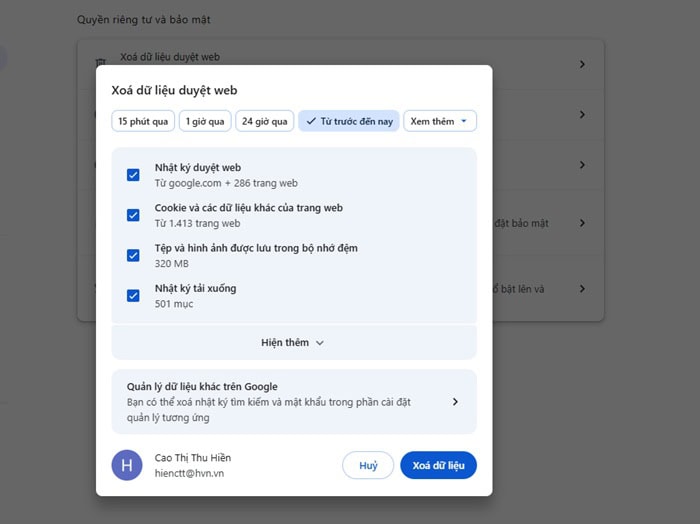700x524 pixels.
Task: Uncheck the Nhật ký duyệt web checkbox
Action: (x=133, y=175)
